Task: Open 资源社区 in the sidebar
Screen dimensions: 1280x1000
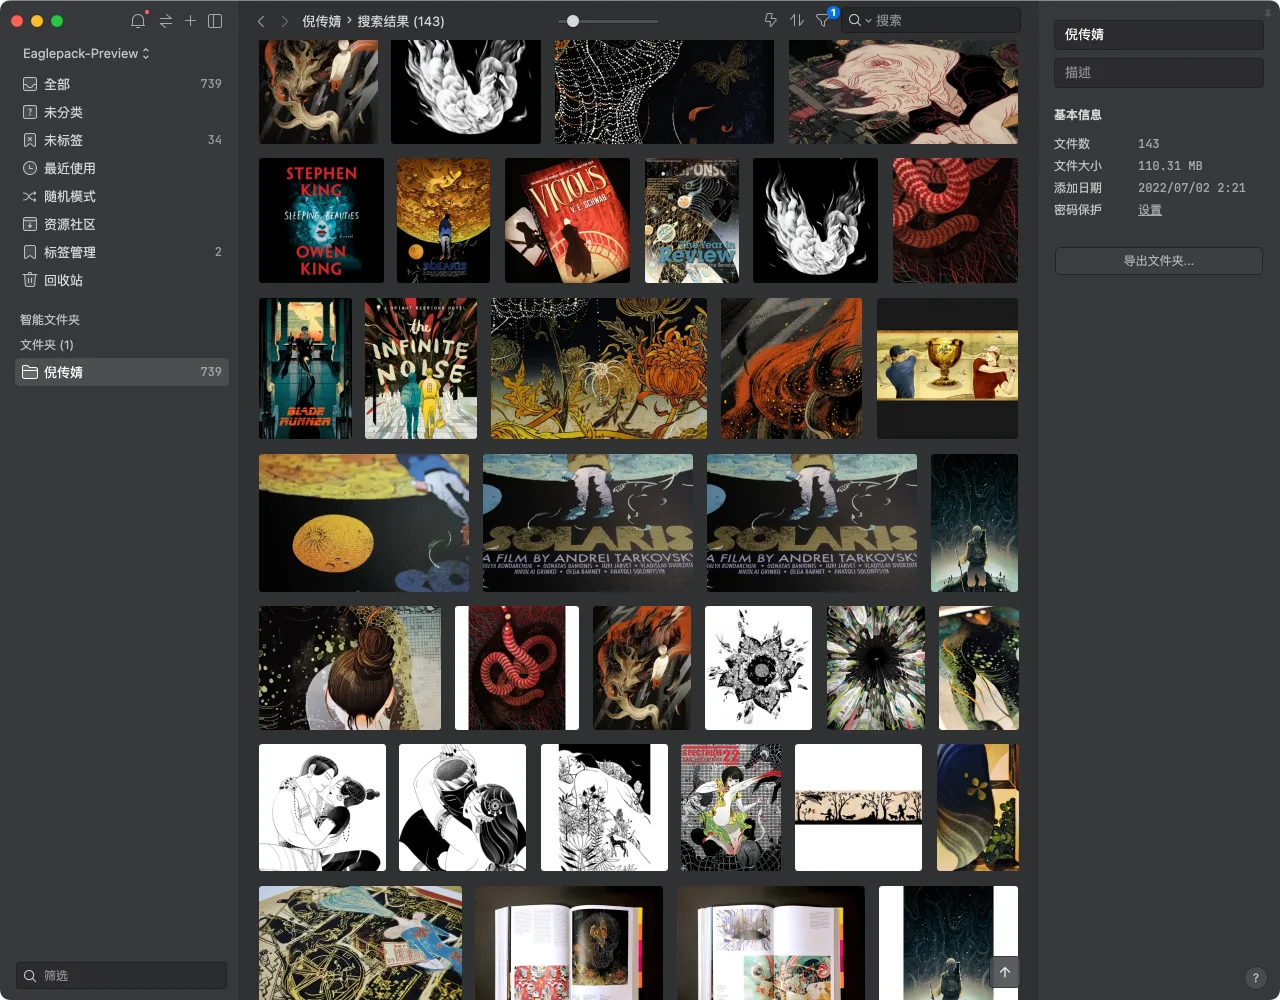Action: coord(122,224)
